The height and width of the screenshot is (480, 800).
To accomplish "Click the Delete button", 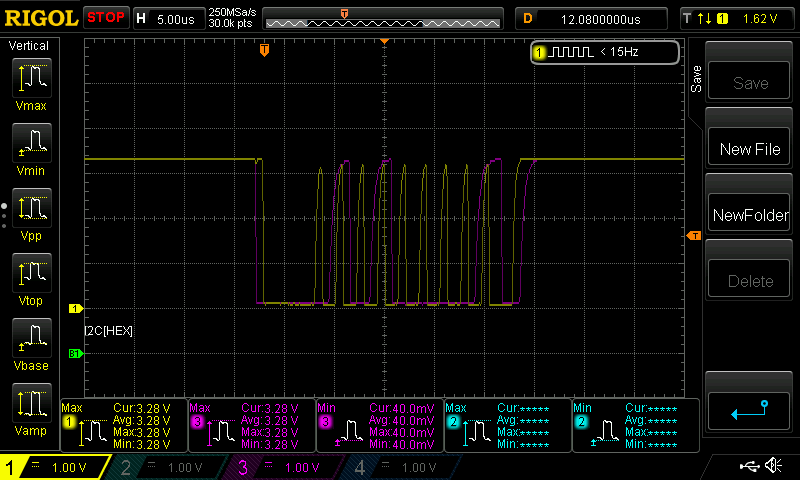I will point(749,279).
